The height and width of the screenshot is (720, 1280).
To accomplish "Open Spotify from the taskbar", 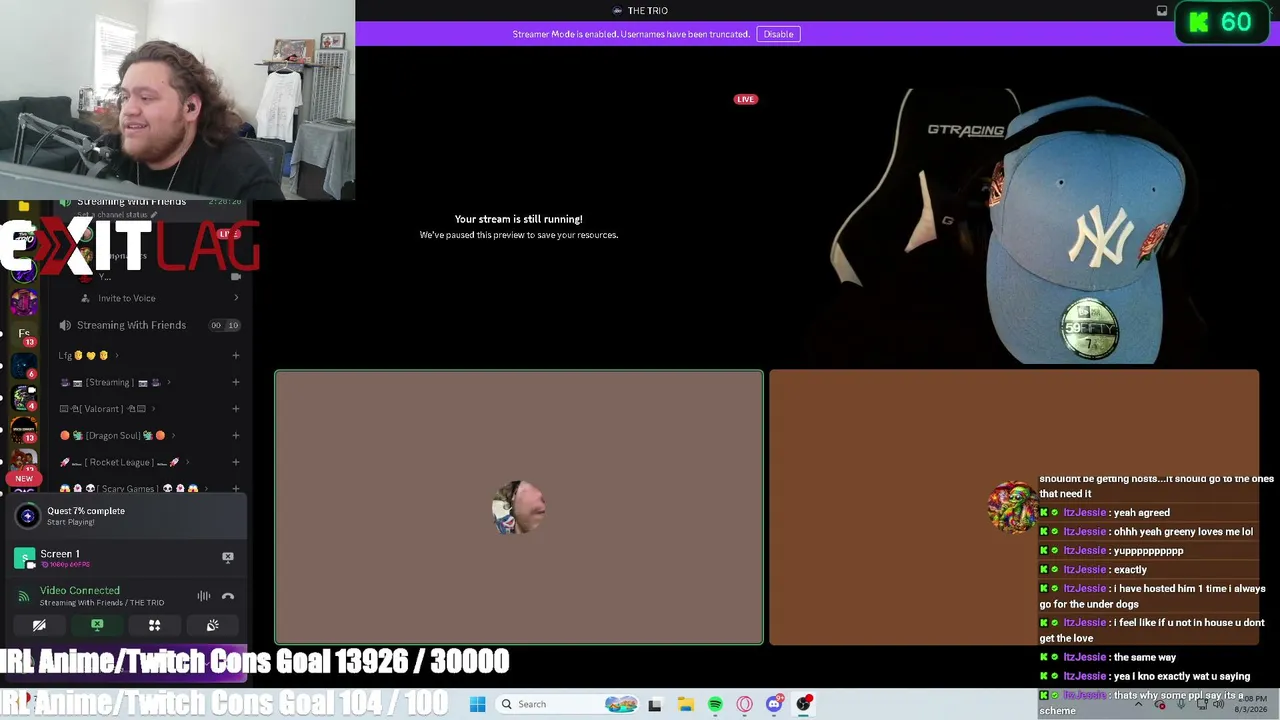I will [715, 704].
